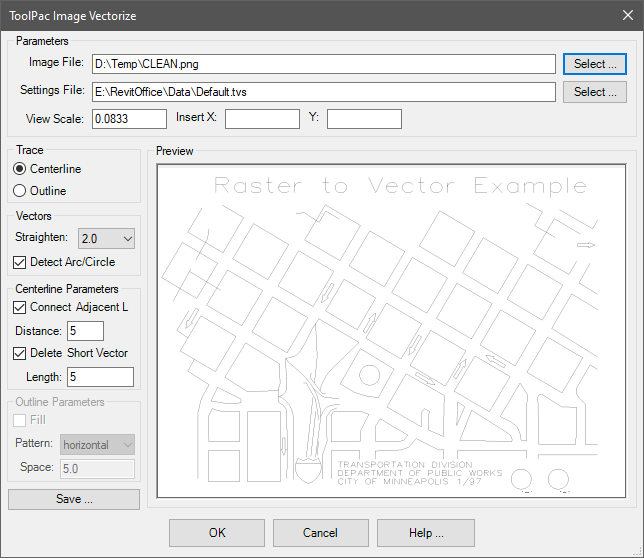
Task: Click the Length value field
Action: pyautogui.click(x=101, y=377)
